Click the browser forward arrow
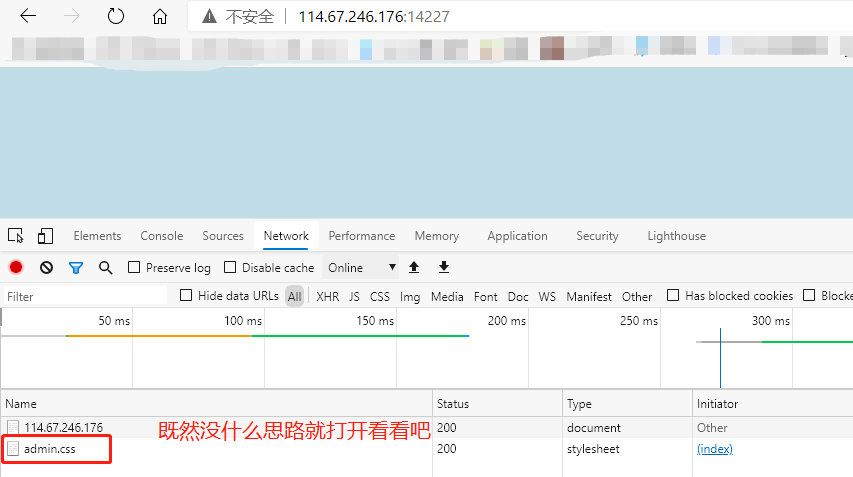The image size is (853, 477). 71,16
